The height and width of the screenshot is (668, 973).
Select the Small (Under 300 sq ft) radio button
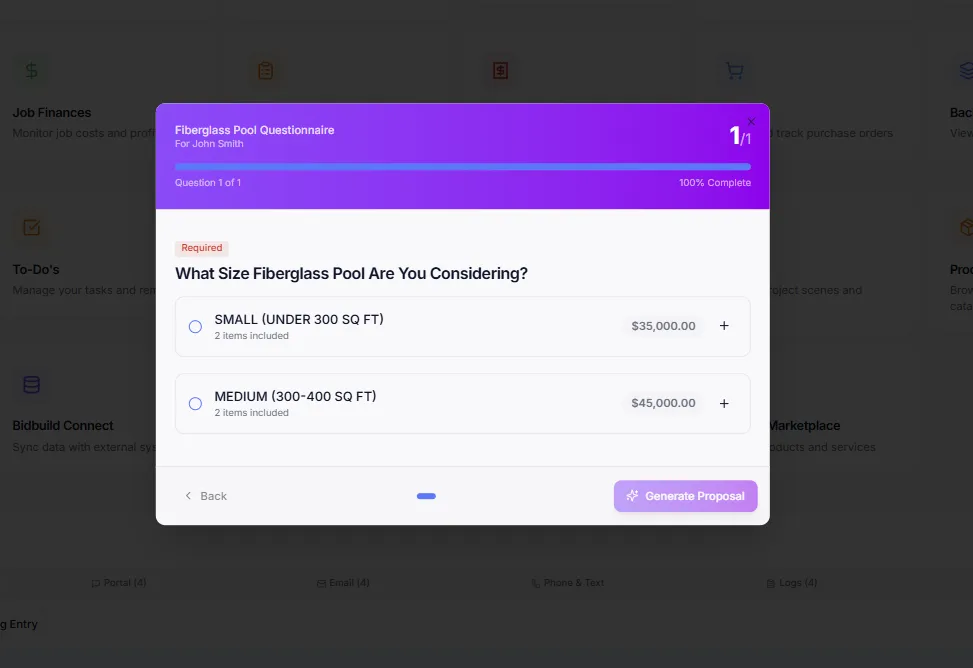(x=195, y=327)
